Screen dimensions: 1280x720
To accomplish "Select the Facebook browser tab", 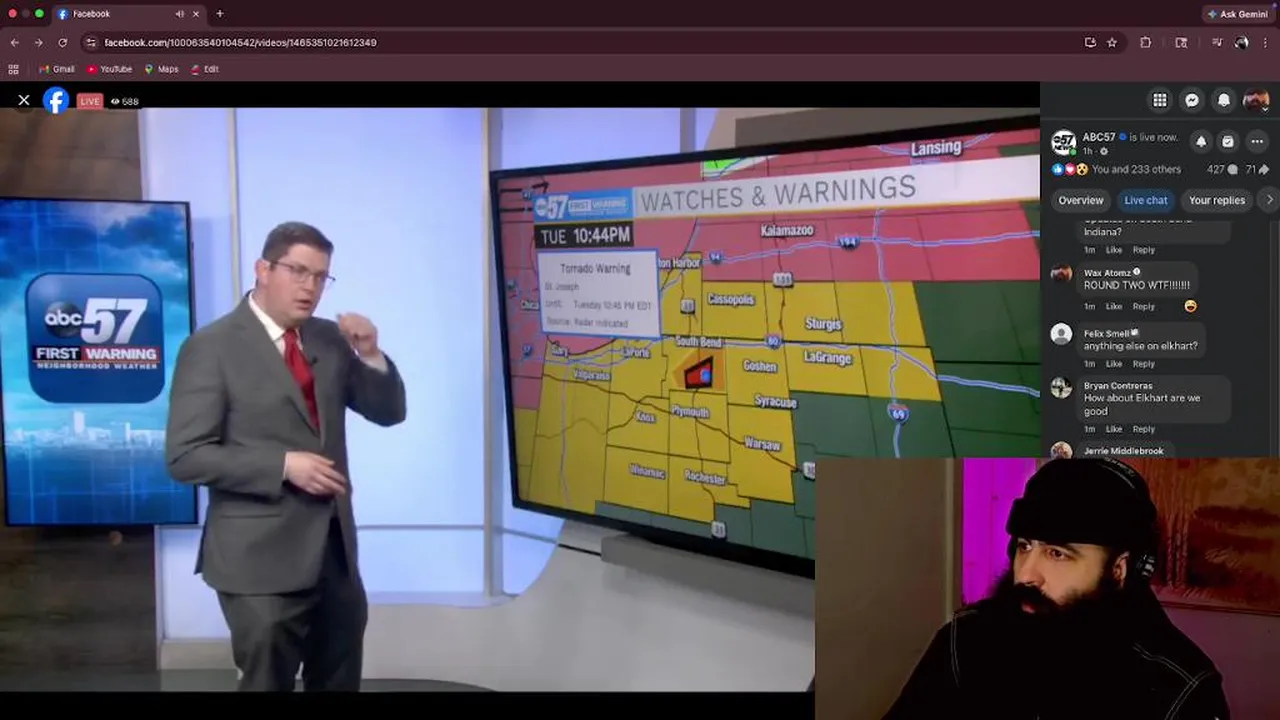I will [x=128, y=14].
